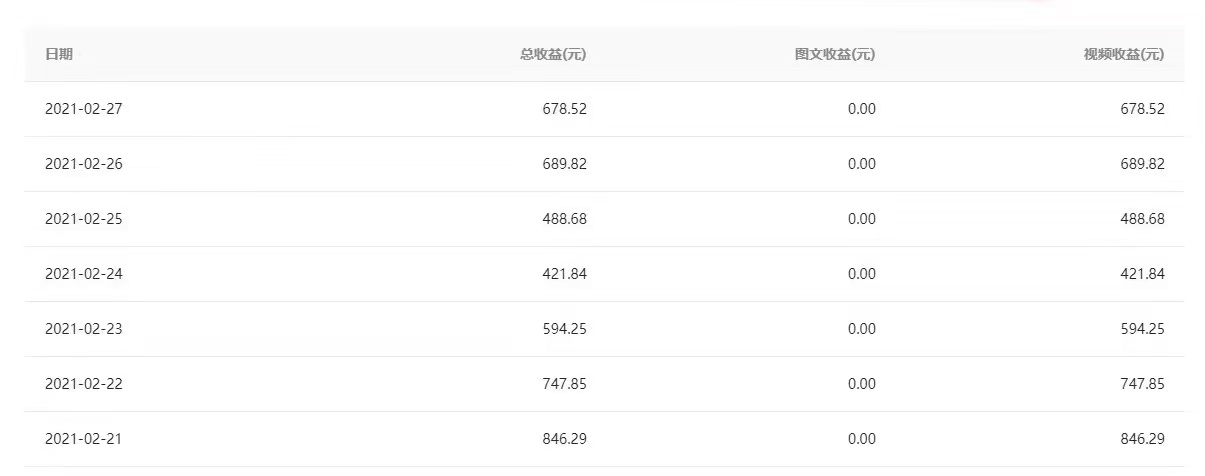The height and width of the screenshot is (476, 1205).
Task: Select the date 2021-02-27
Action: (x=84, y=109)
